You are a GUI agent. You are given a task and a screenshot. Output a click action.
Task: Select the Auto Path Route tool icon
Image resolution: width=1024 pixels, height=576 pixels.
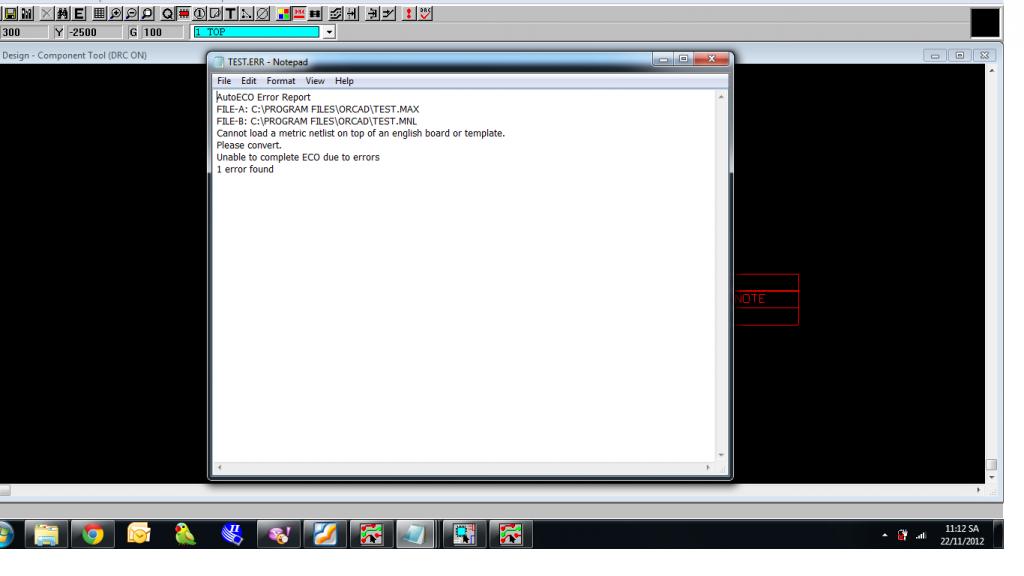click(x=336, y=14)
